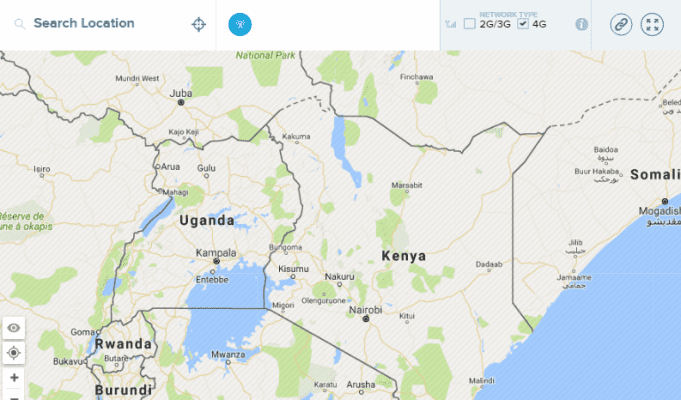Expand map to fullscreen
Screen dimensions: 681x400
tap(652, 24)
